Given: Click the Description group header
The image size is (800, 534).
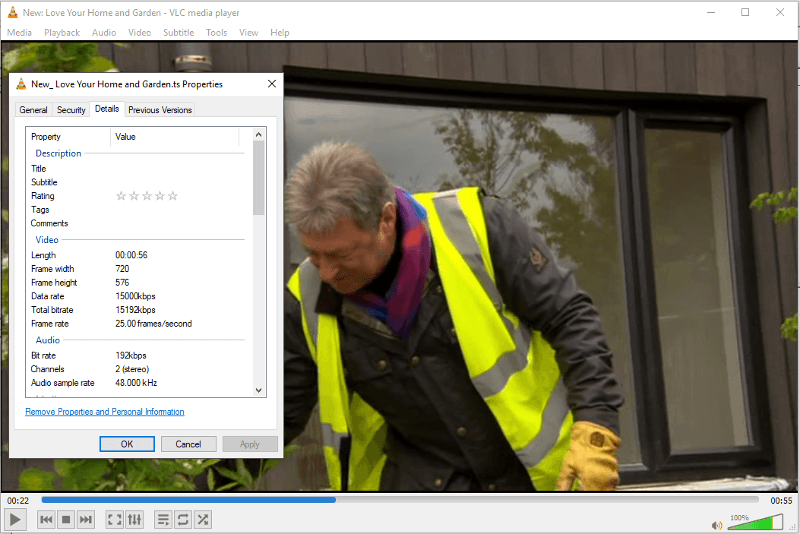Looking at the screenshot, I should click(58, 154).
